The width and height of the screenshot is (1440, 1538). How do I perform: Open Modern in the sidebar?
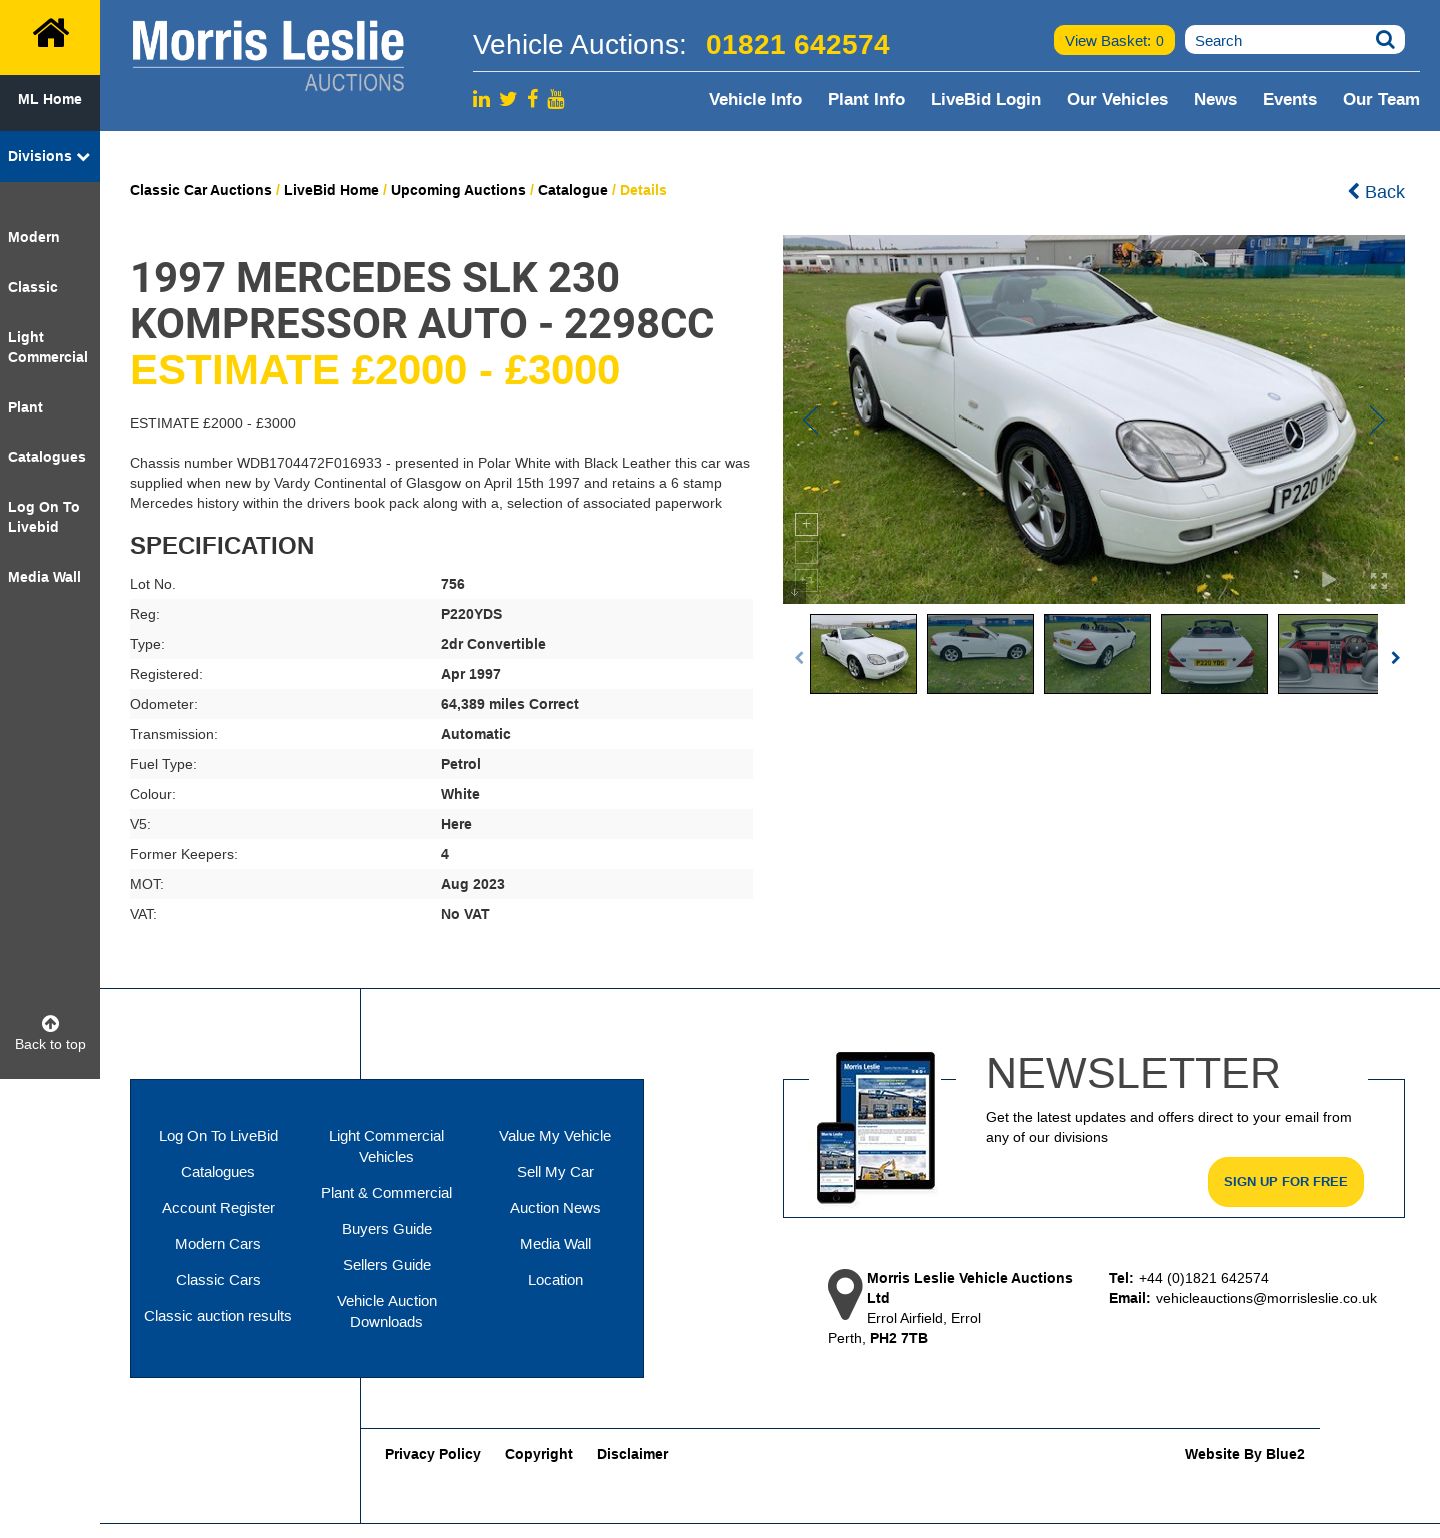(34, 237)
